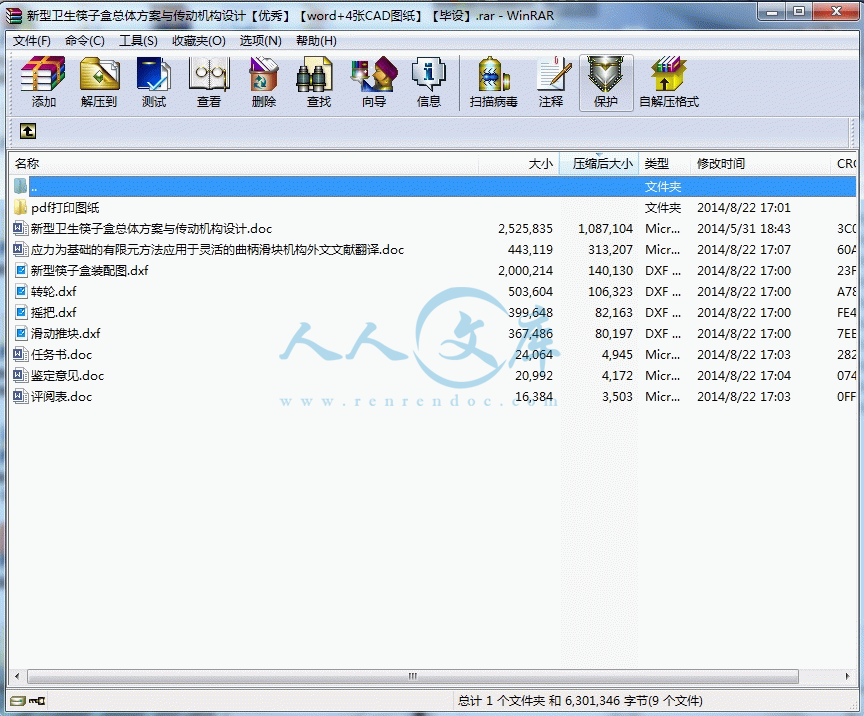Viewport: 864px width, 716px height.
Task: Click the Add (添加) toolbar icon
Action: [x=43, y=82]
